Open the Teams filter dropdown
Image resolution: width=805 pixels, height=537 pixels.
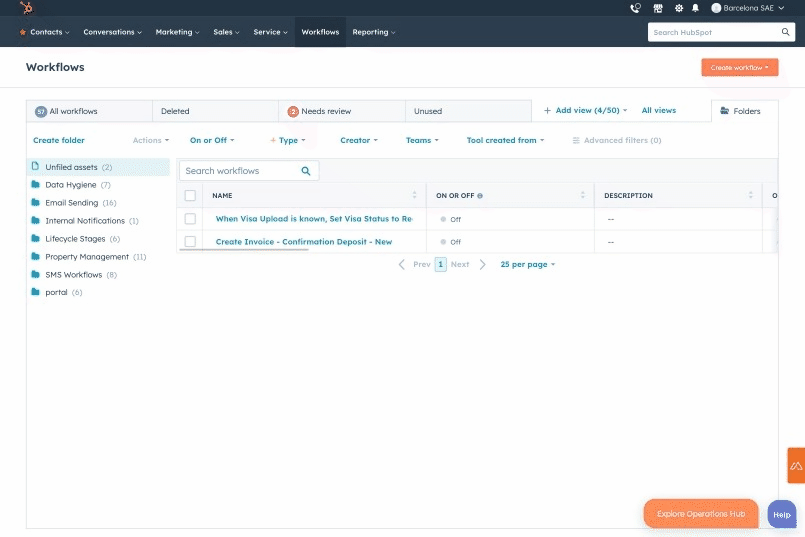tap(422, 140)
